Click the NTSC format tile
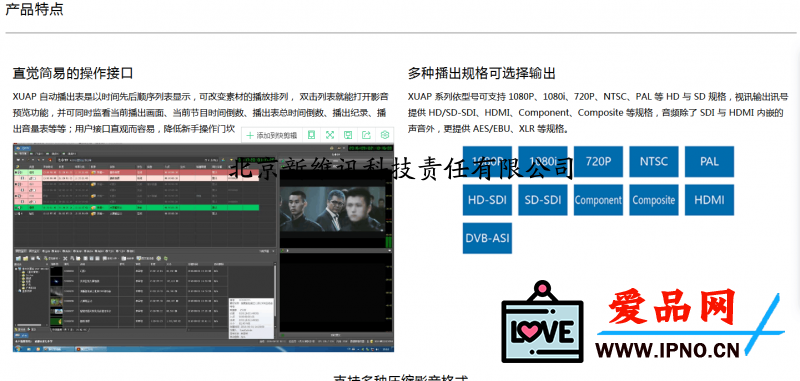This screenshot has height=381, width=800. (654, 162)
